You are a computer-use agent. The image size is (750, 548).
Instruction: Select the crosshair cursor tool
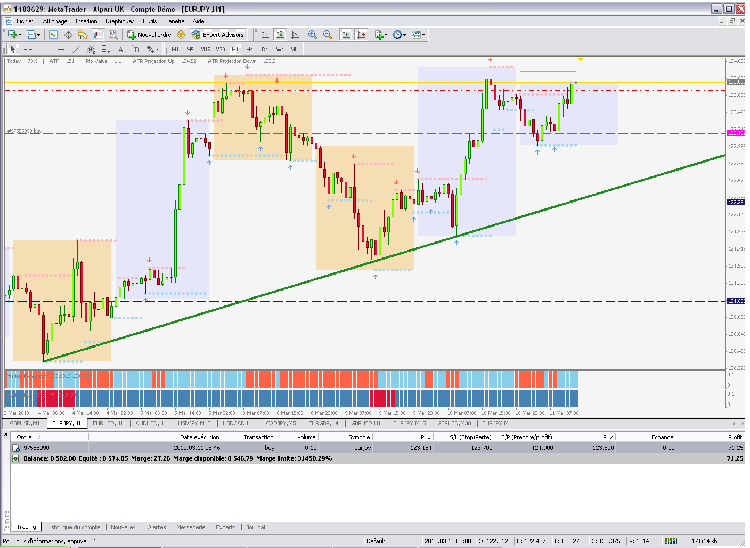27,48
